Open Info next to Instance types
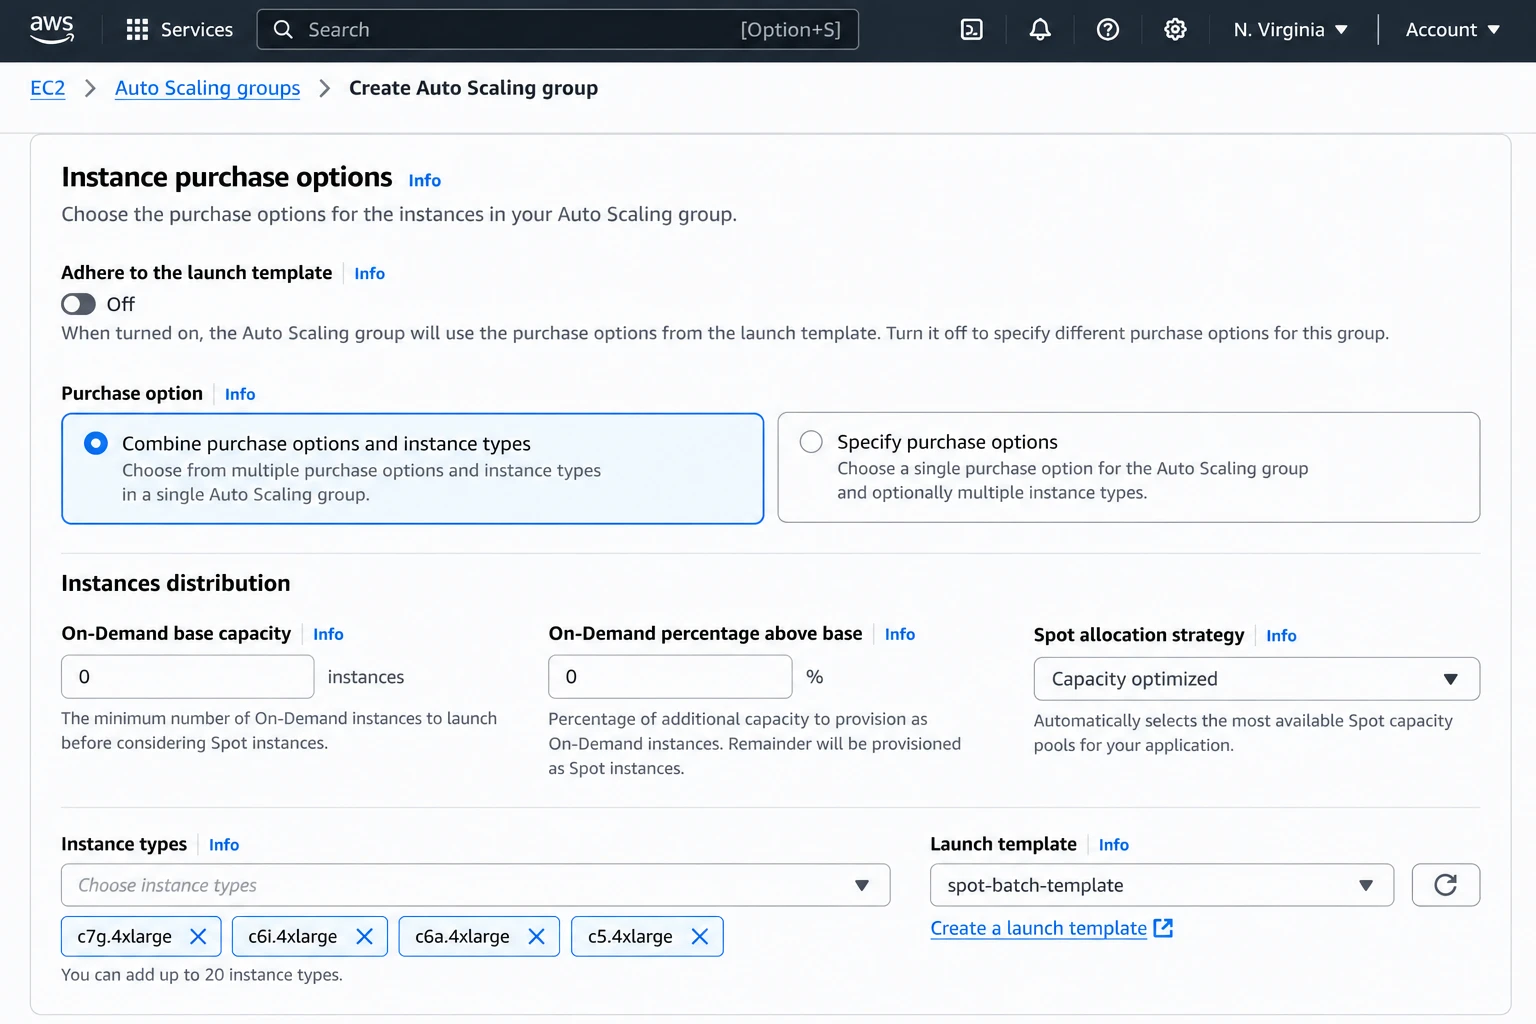 click(x=224, y=845)
